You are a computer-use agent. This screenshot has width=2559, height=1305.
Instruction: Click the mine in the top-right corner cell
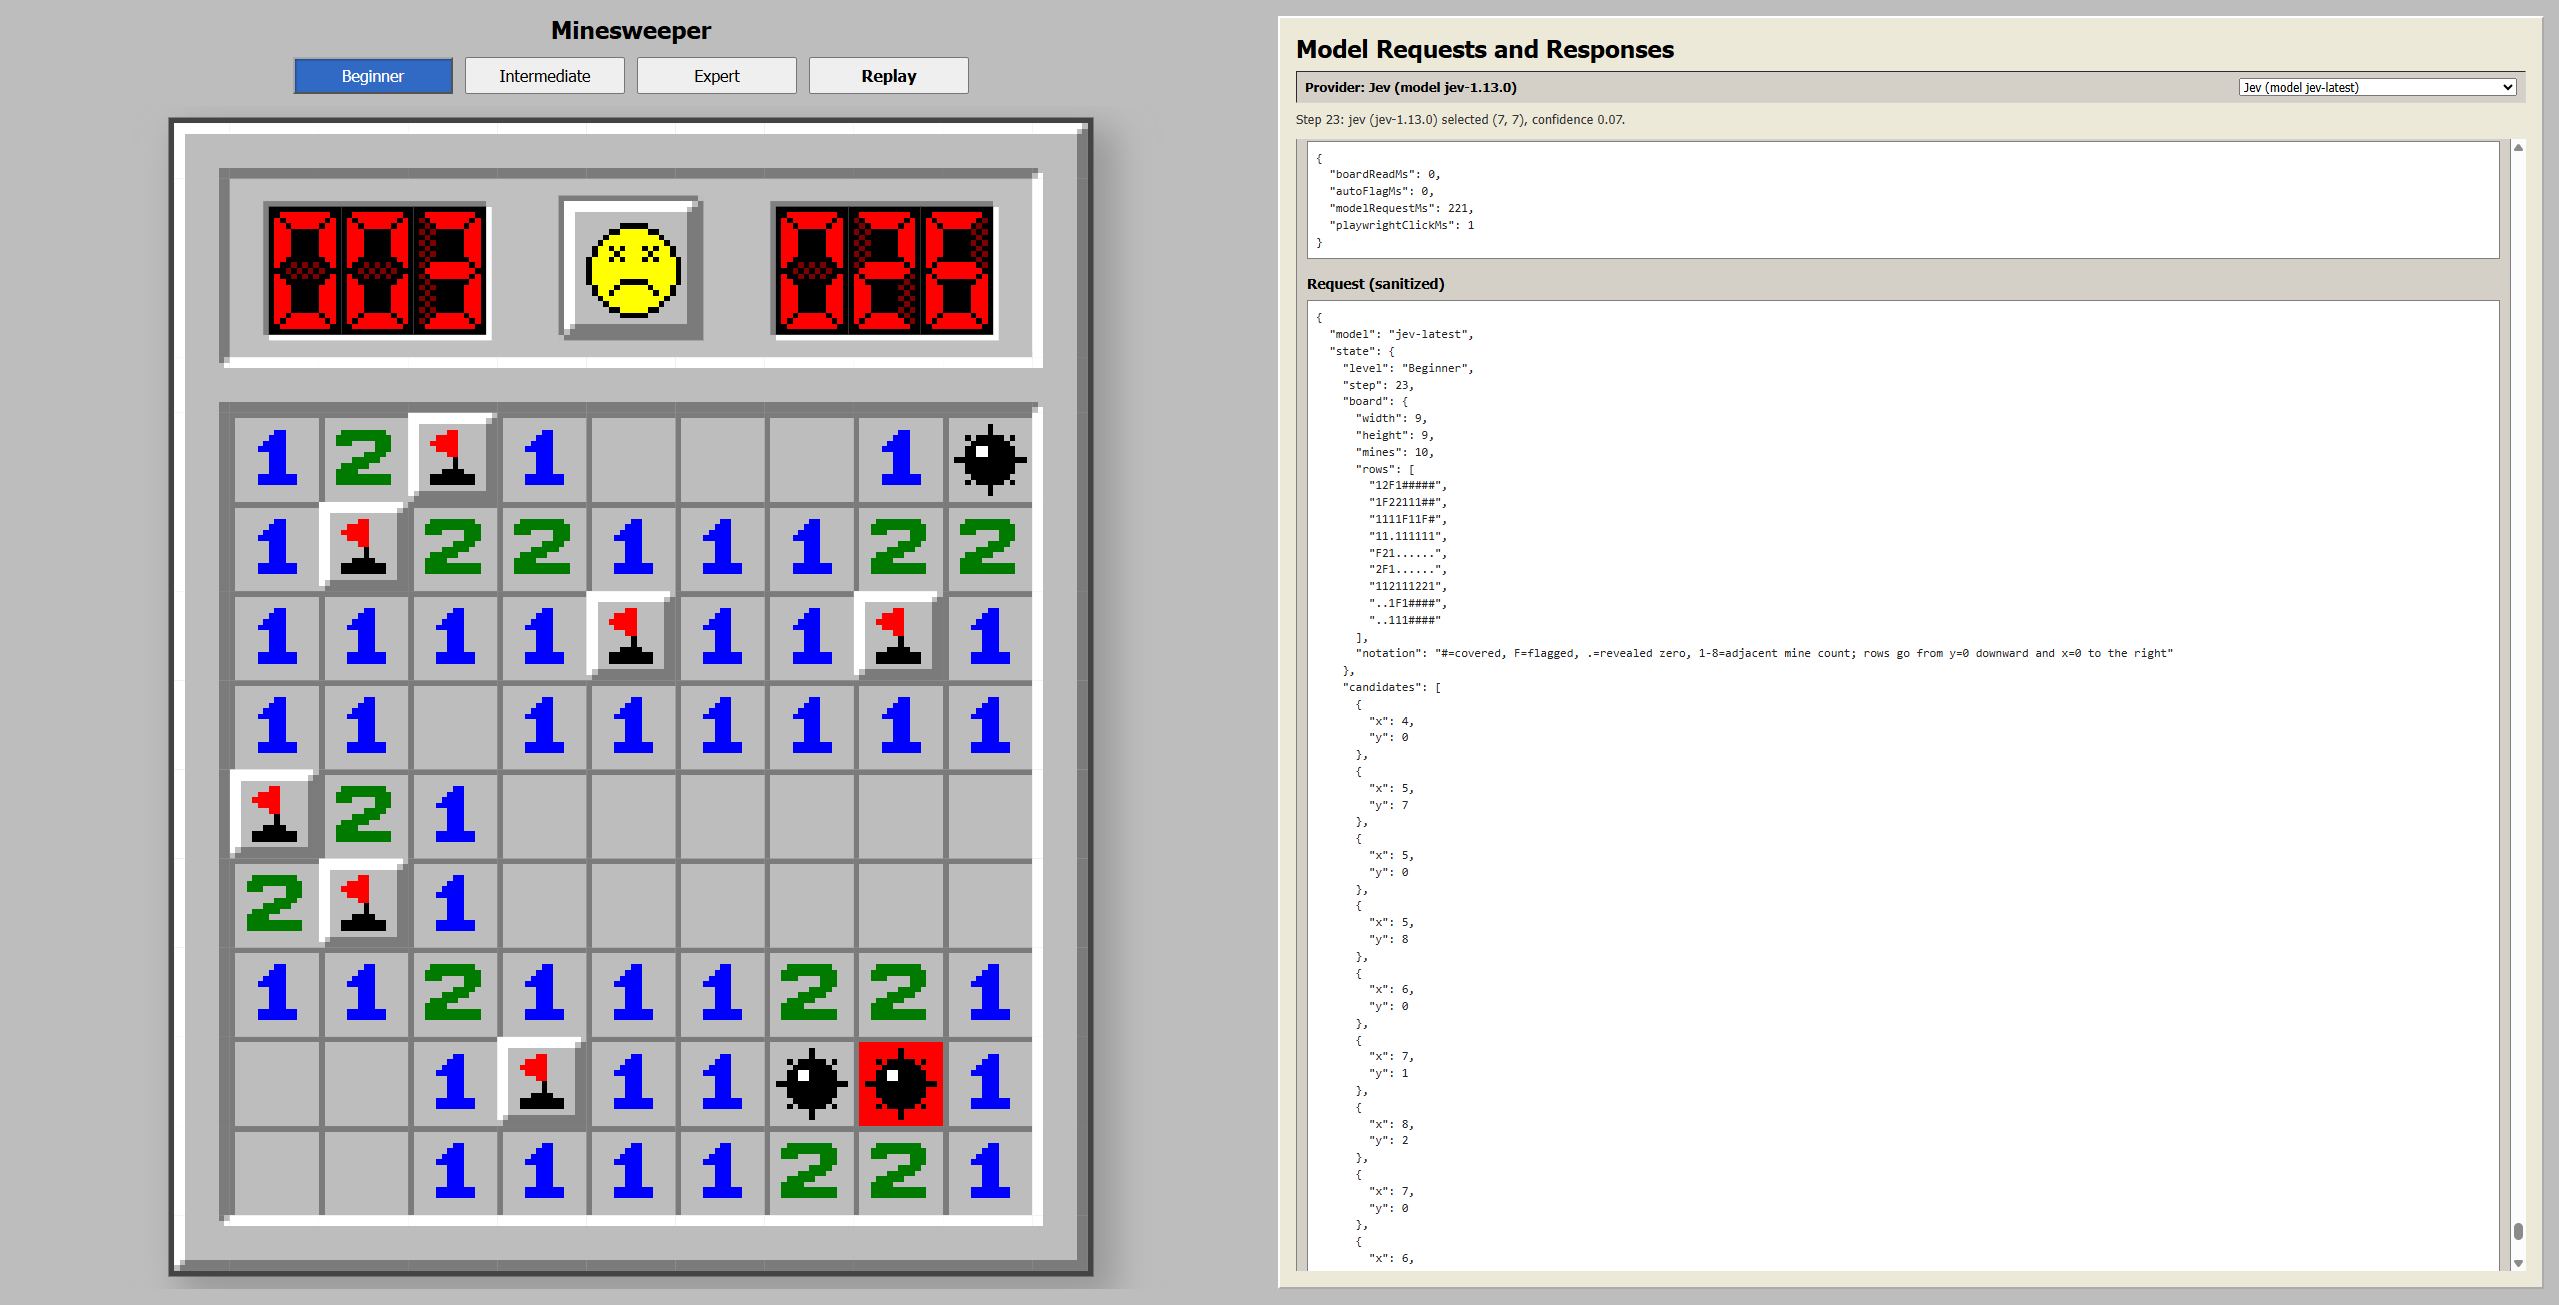989,459
